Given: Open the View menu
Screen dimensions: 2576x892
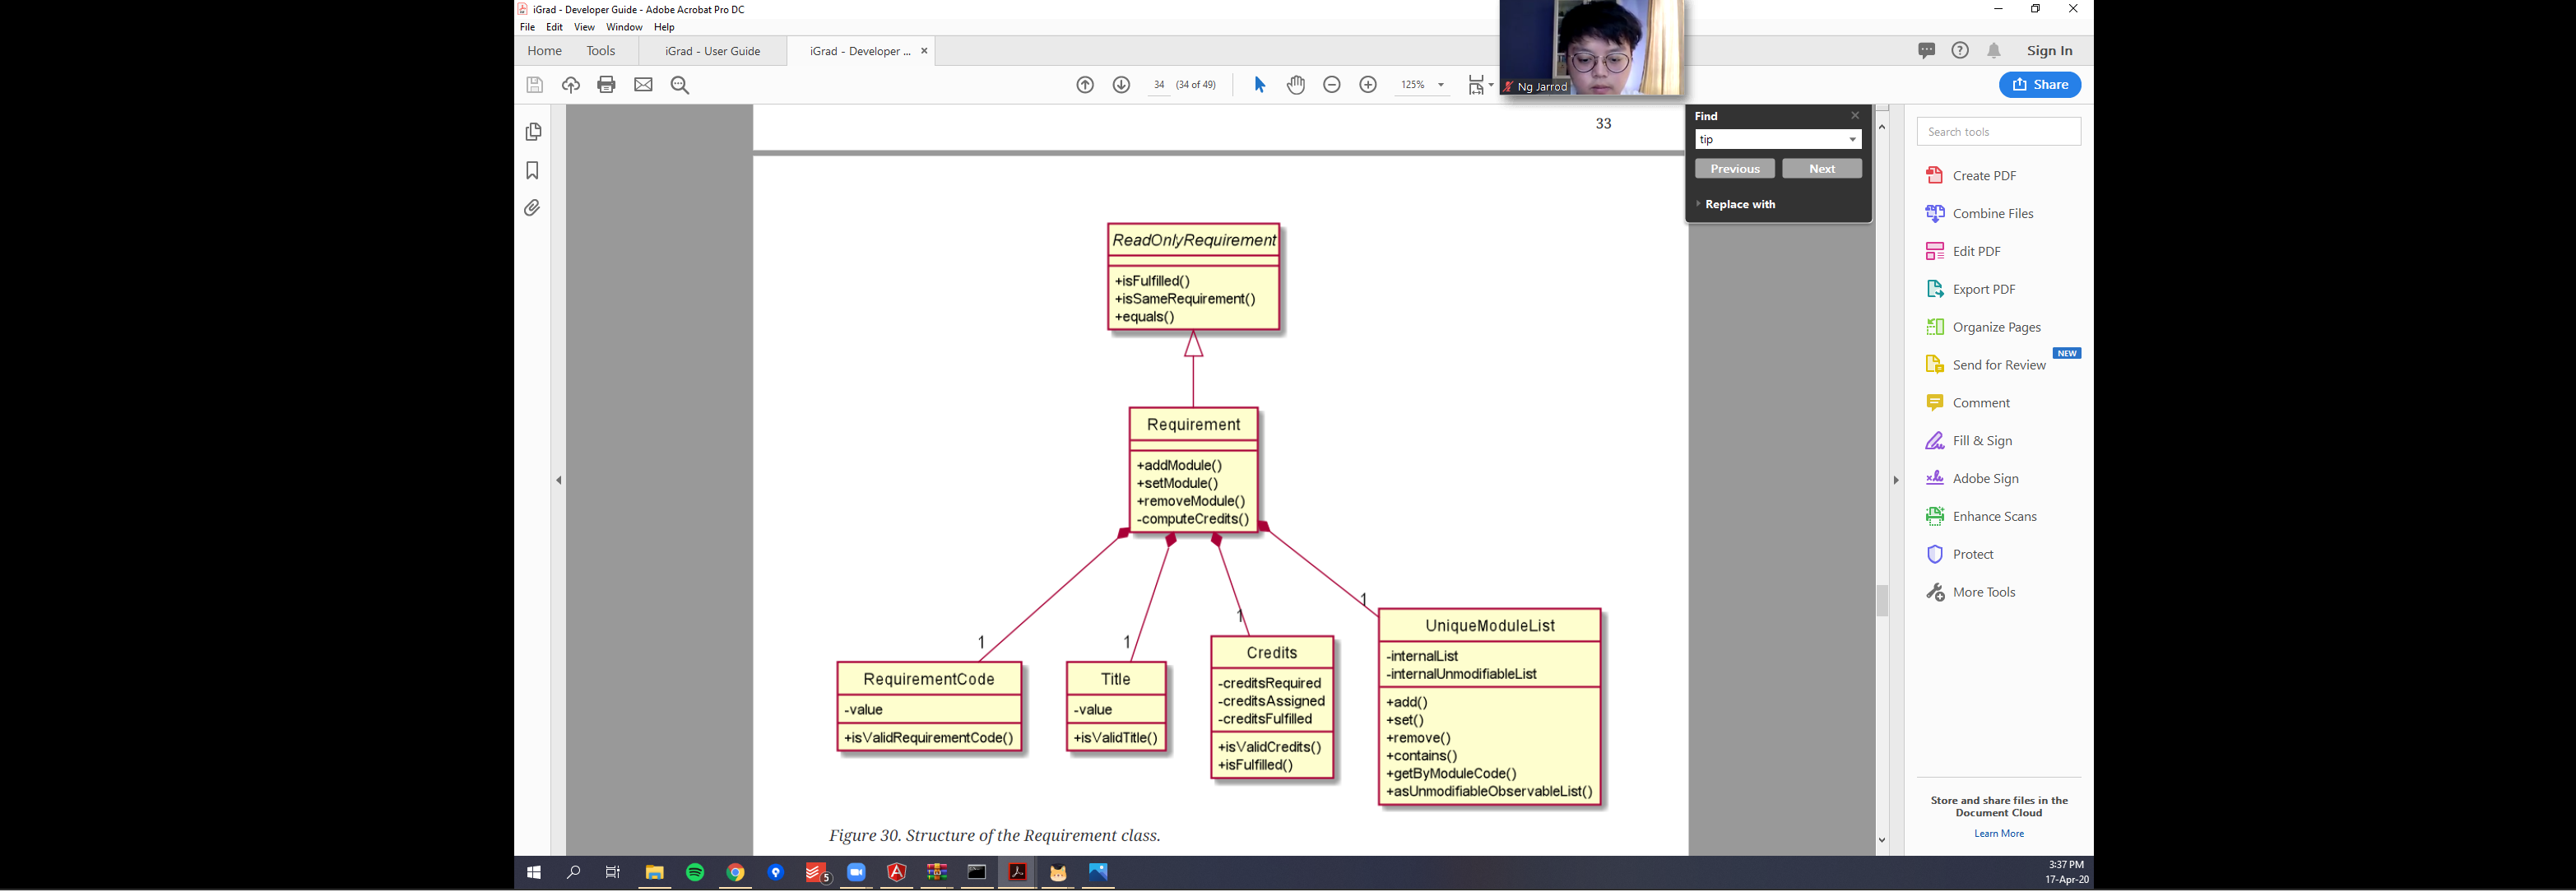Looking at the screenshot, I should coord(584,27).
